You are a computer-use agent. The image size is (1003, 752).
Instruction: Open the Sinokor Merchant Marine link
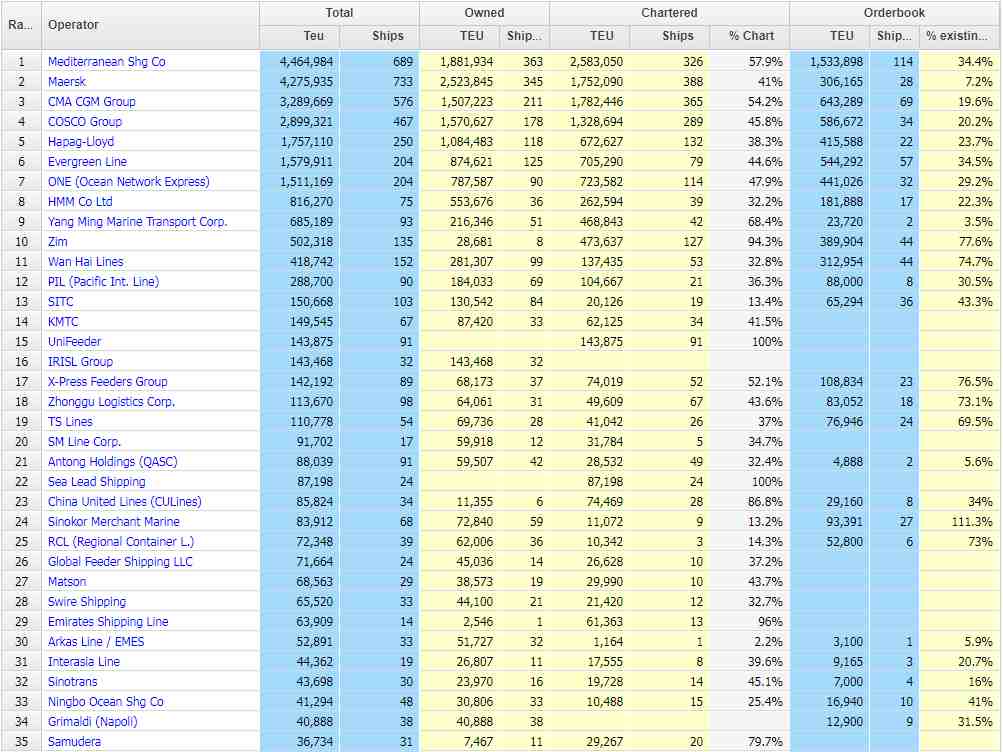click(x=114, y=521)
